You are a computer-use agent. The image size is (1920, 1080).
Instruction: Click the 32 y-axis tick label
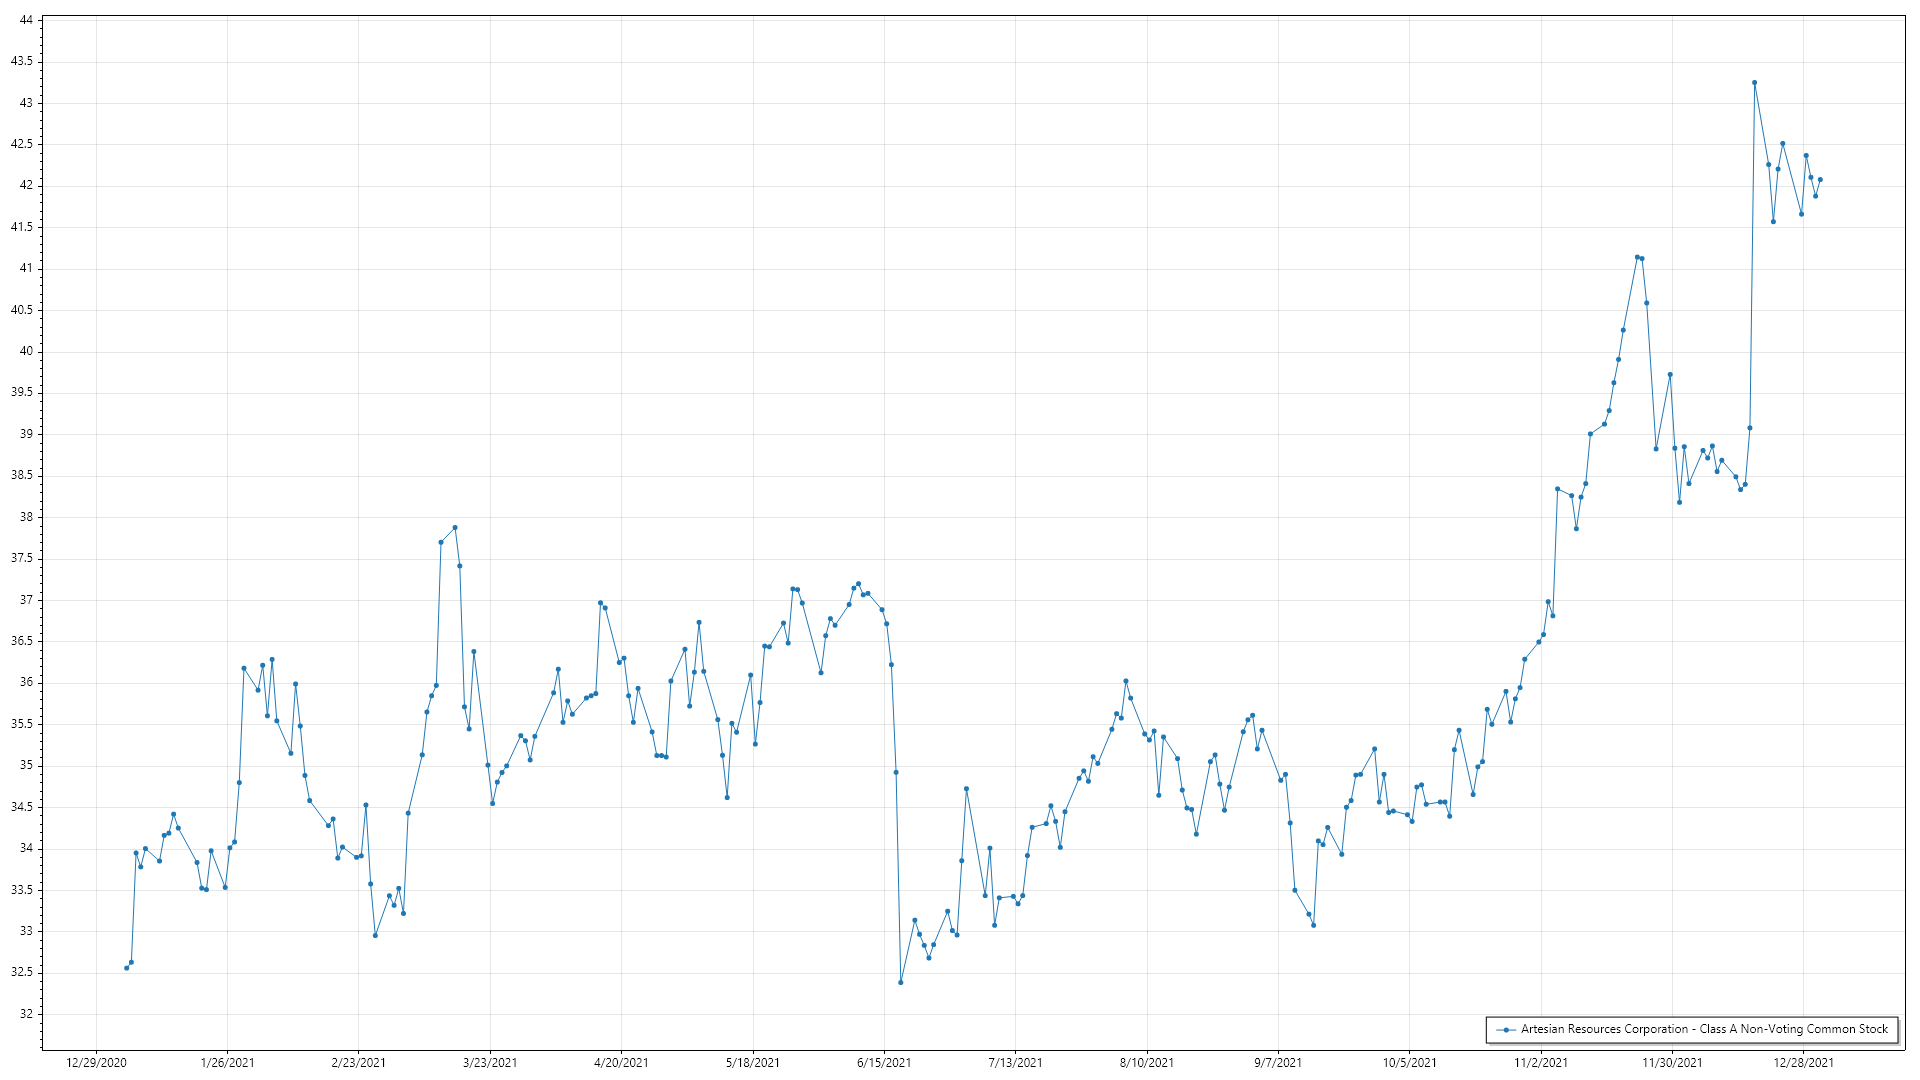pyautogui.click(x=26, y=1014)
